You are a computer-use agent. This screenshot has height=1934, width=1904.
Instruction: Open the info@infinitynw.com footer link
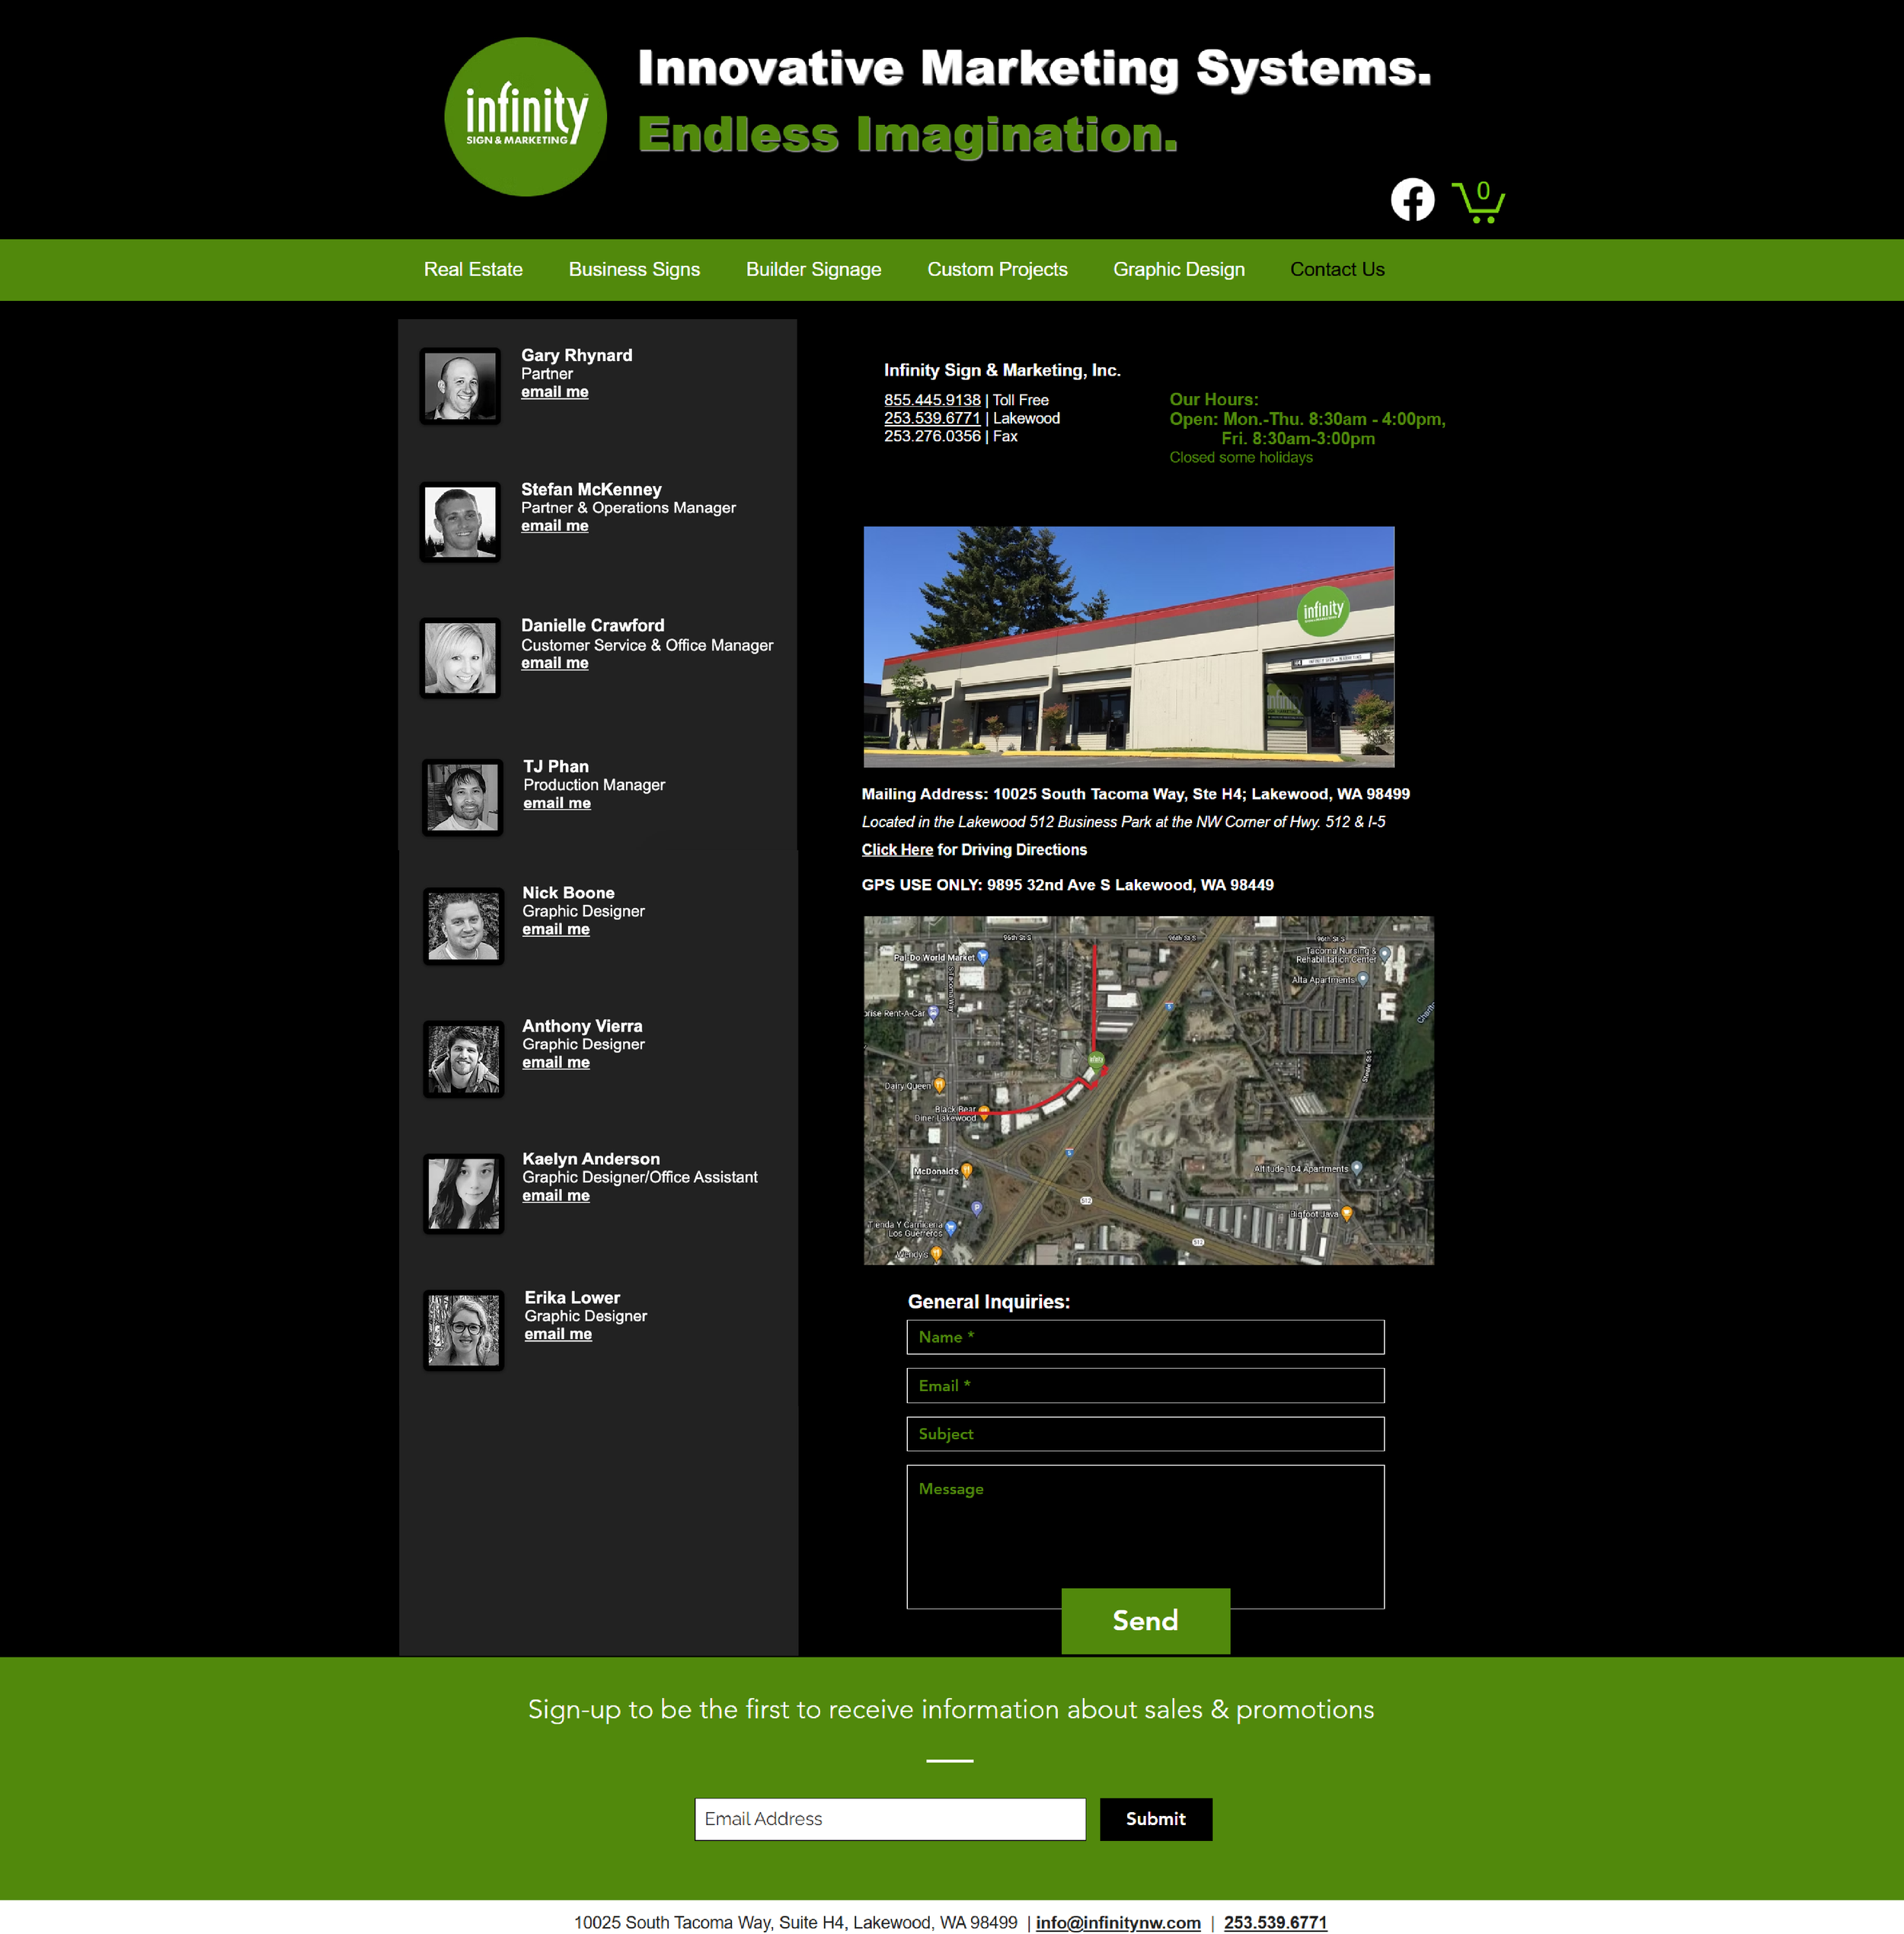pos(1117,1922)
